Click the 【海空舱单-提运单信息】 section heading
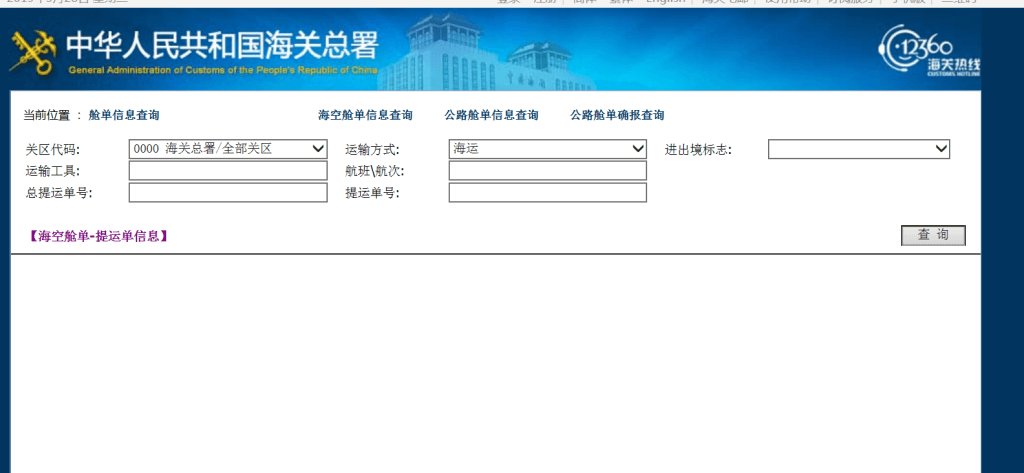Viewport: 1024px width, 473px height. [98, 237]
